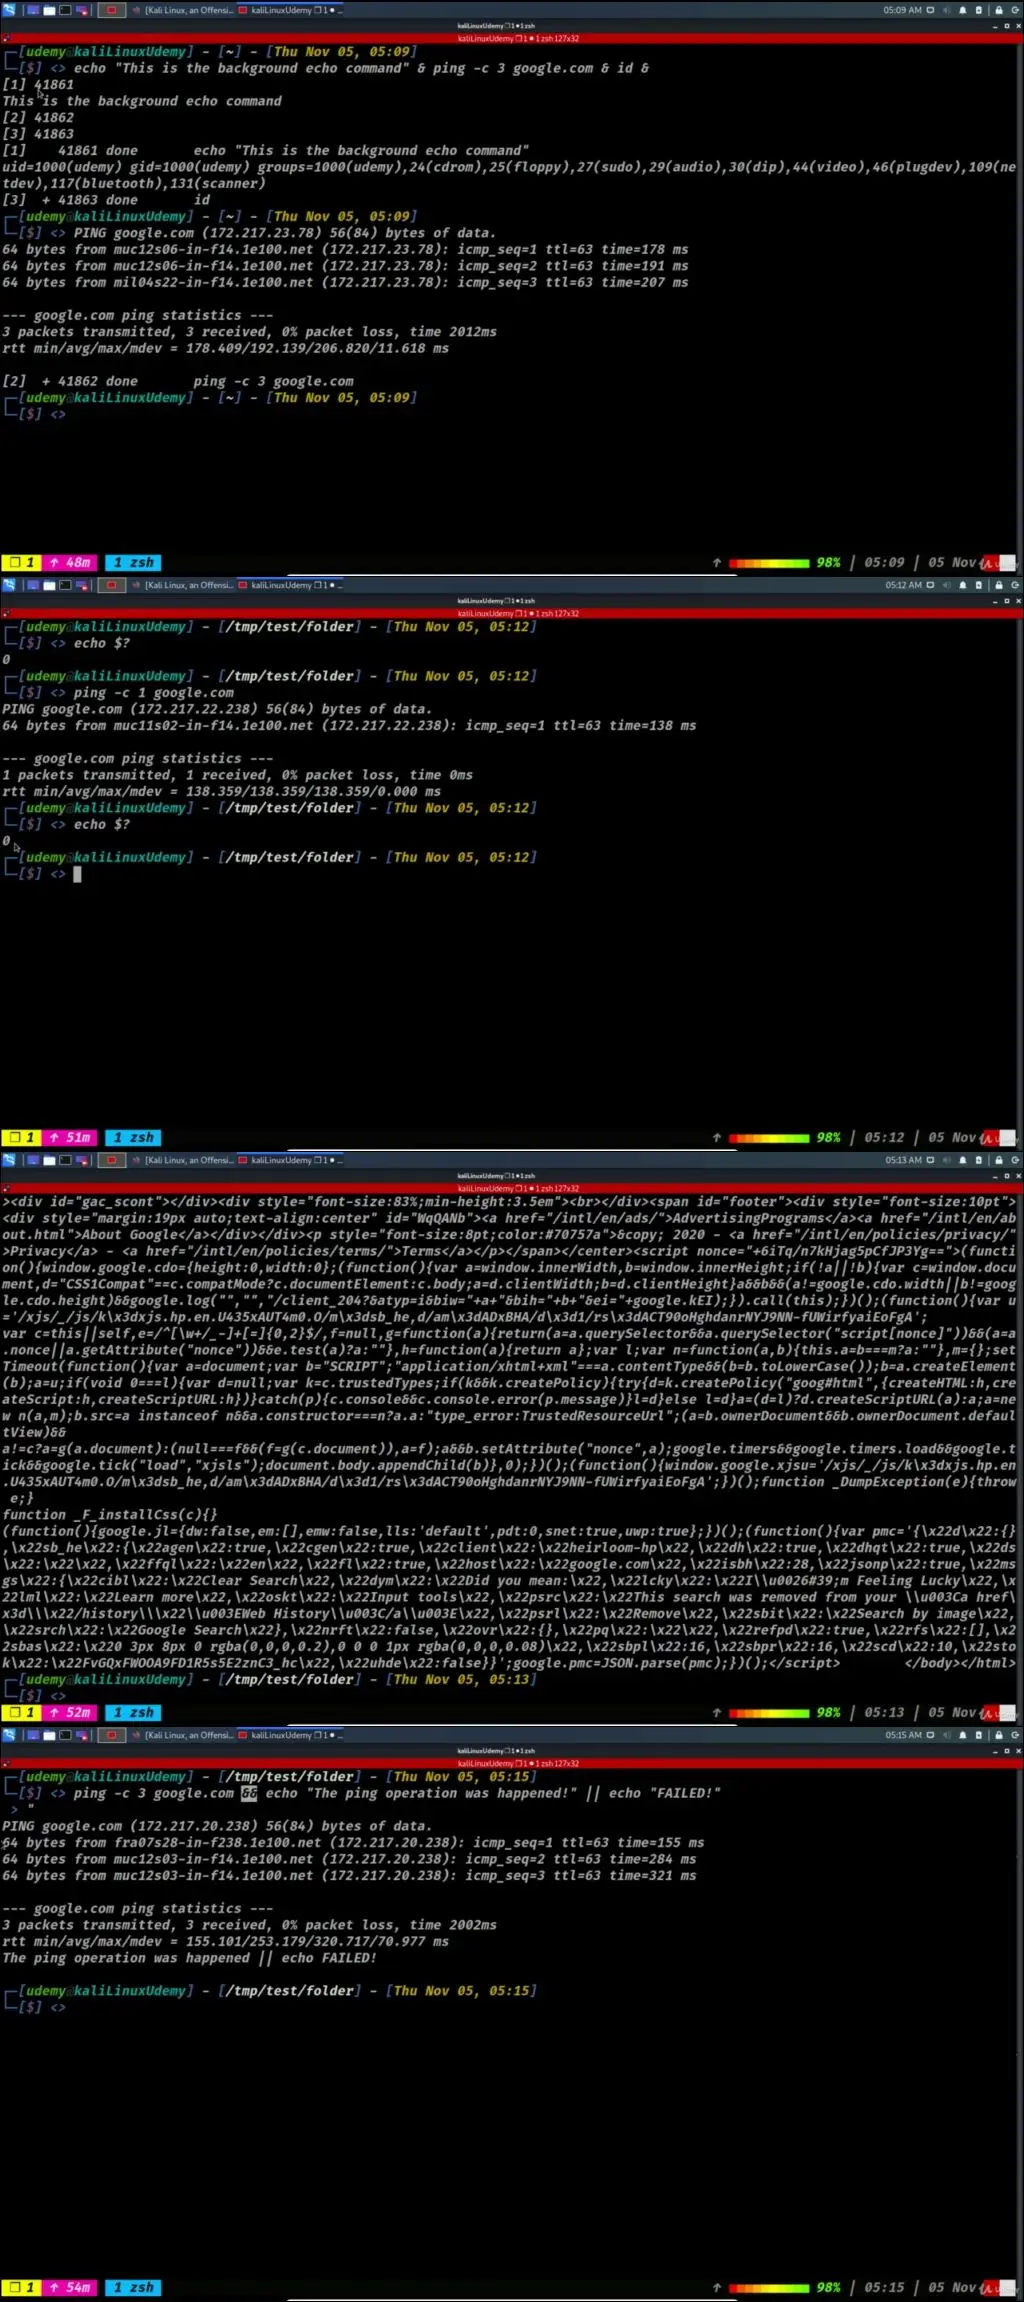Click the power icon in the 05:12 AM panel
This screenshot has width=1024, height=2302.
[1015, 585]
